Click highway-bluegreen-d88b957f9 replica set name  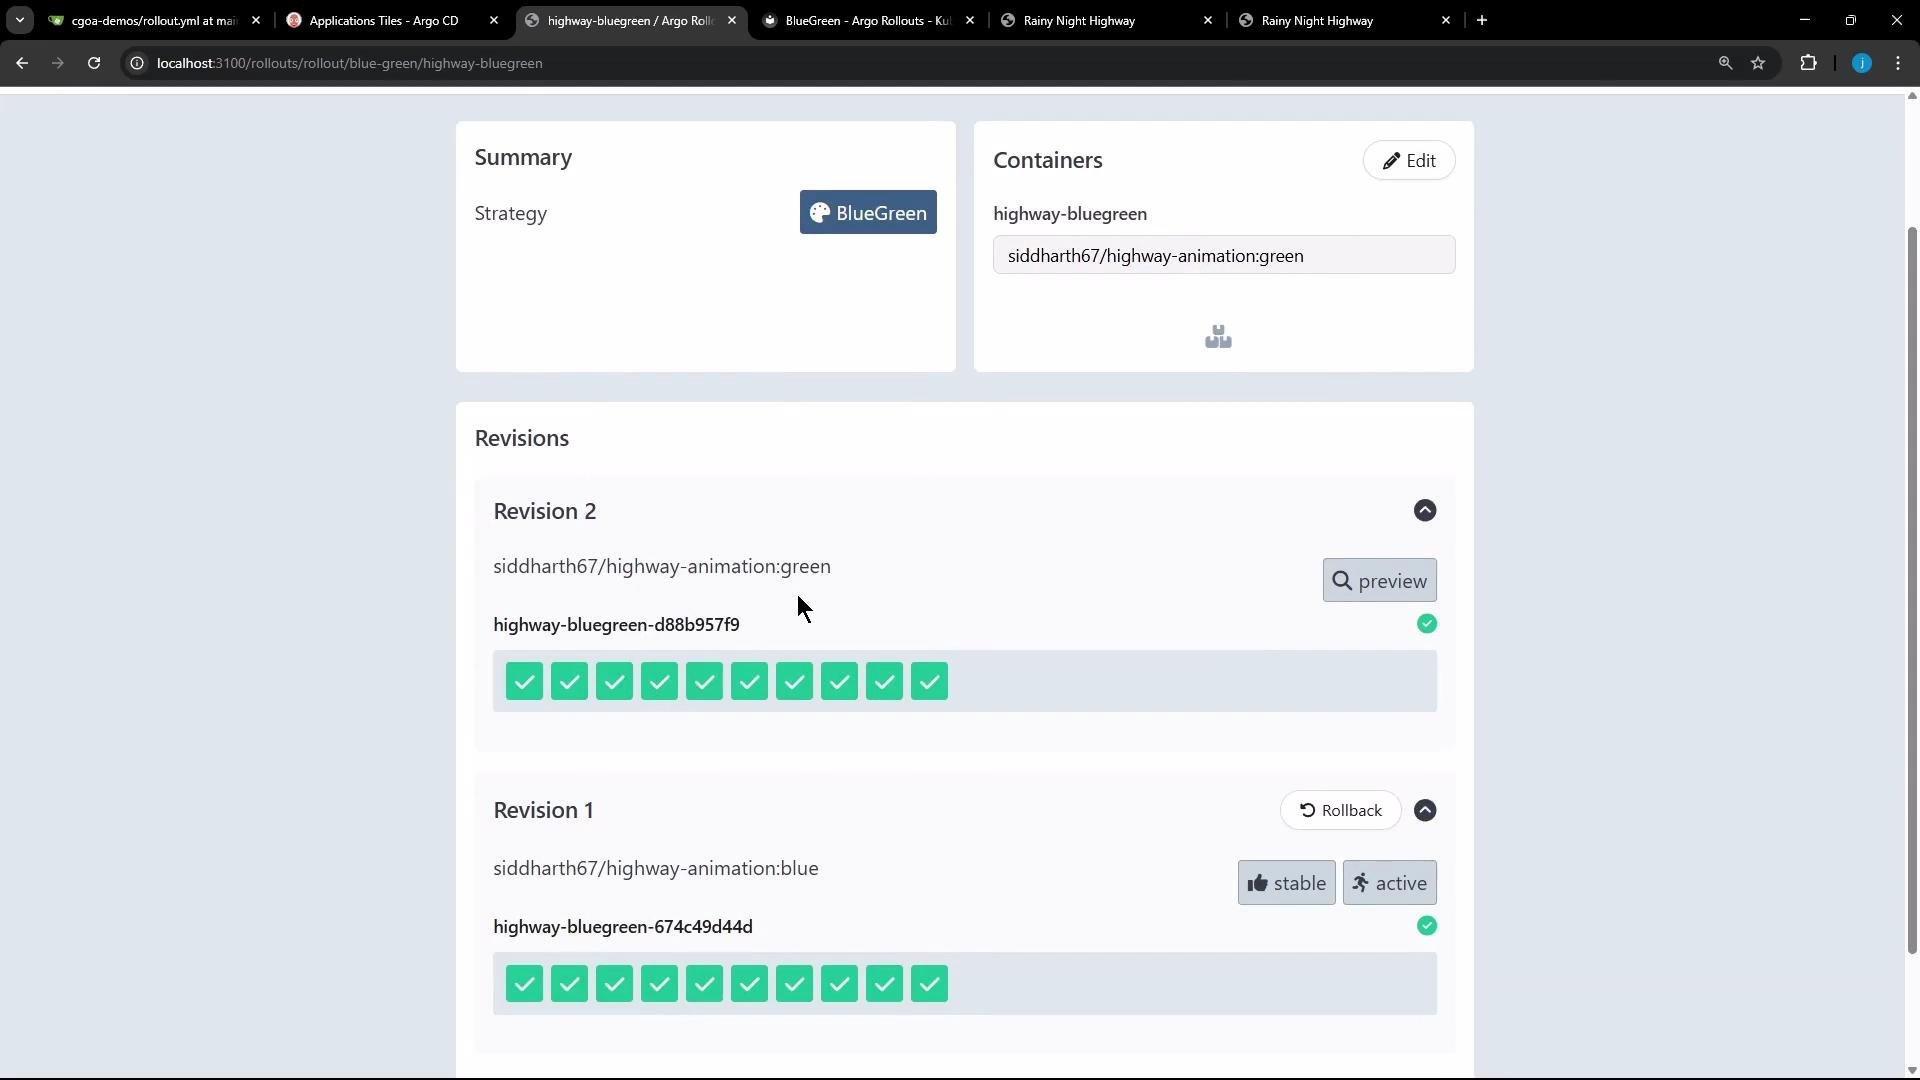[616, 624]
